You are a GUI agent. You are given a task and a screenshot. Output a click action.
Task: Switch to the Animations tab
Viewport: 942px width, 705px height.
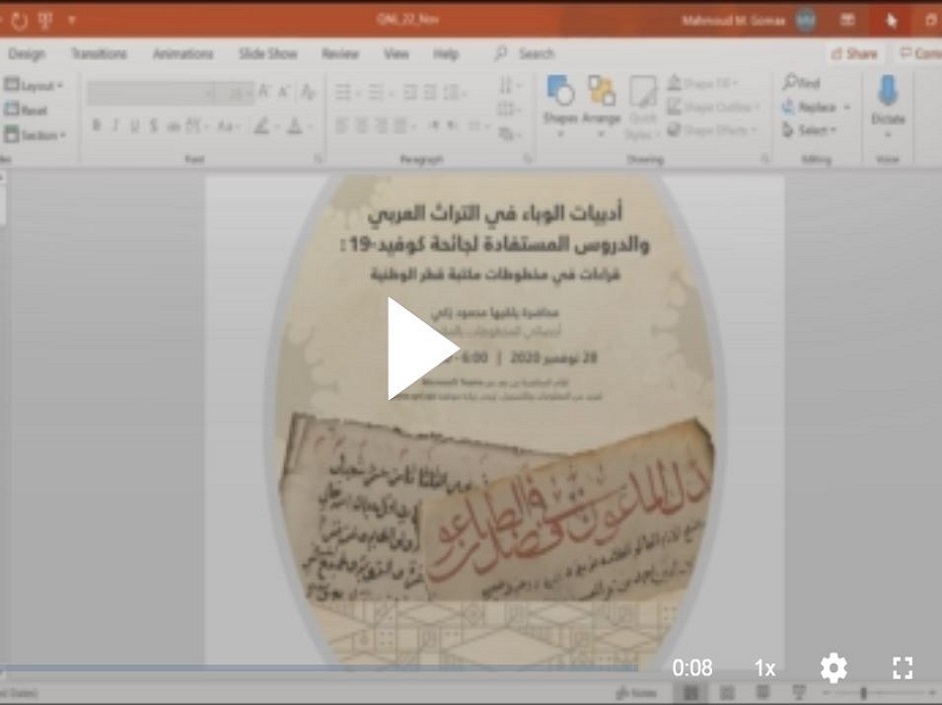click(x=183, y=54)
